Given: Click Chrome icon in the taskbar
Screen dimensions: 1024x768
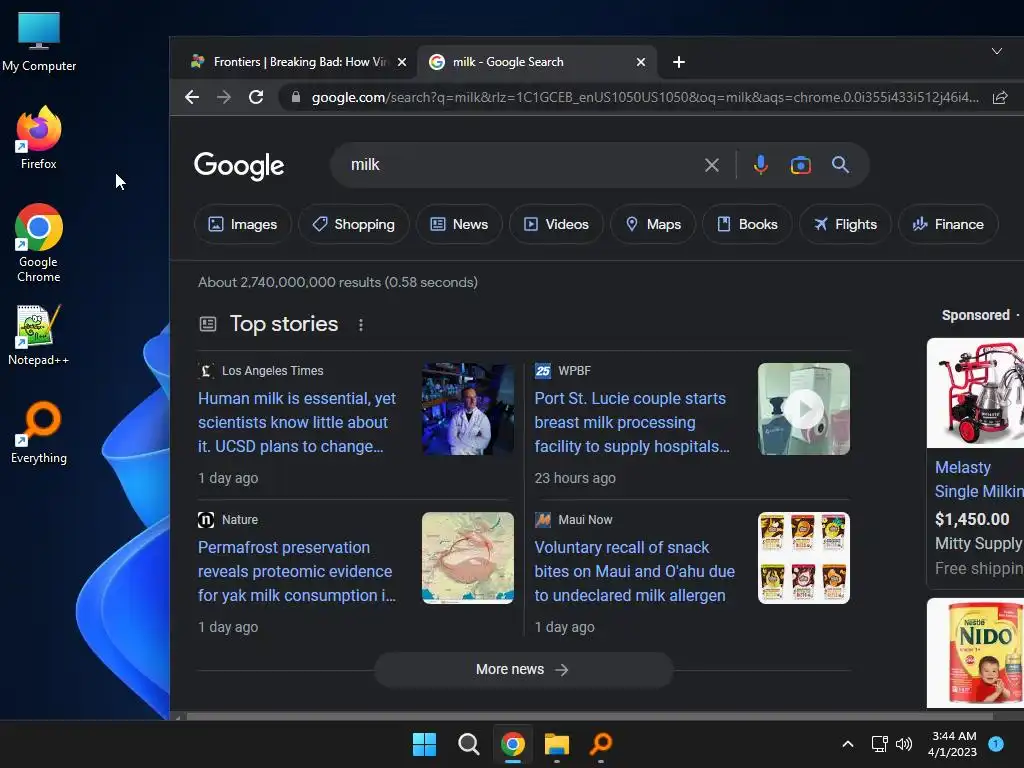Looking at the screenshot, I should pyautogui.click(x=513, y=744).
